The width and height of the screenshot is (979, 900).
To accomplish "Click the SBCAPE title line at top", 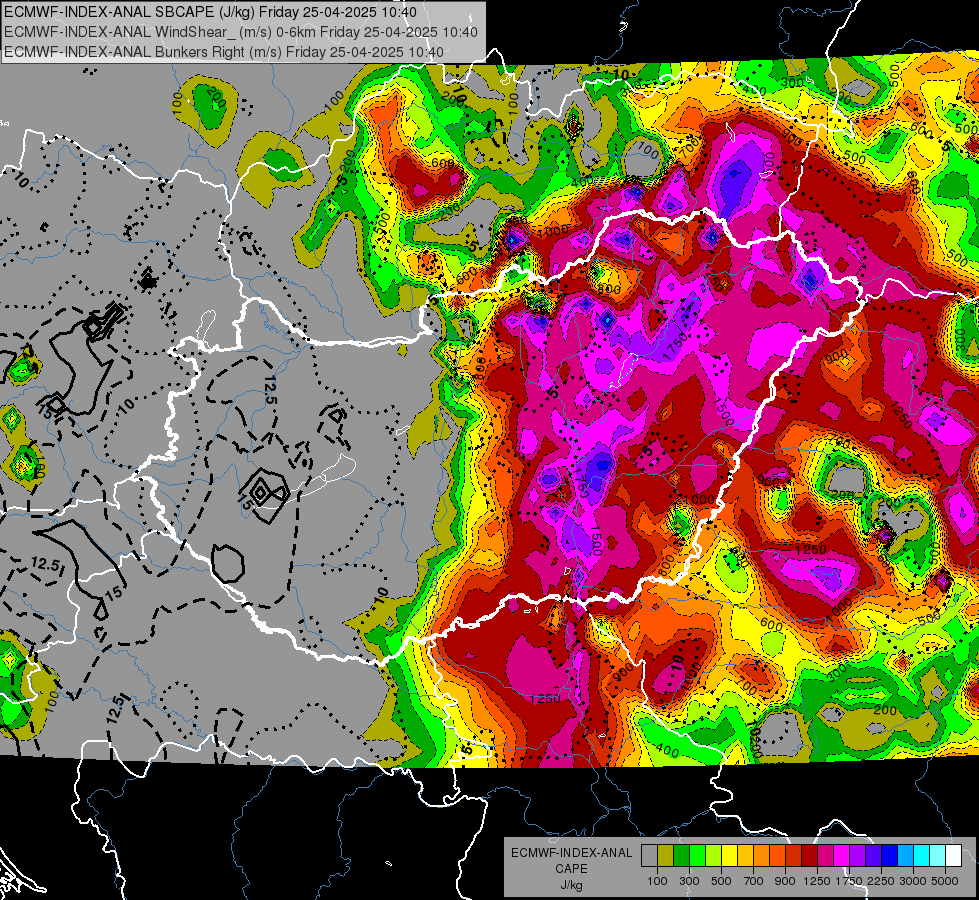I will pyautogui.click(x=210, y=12).
